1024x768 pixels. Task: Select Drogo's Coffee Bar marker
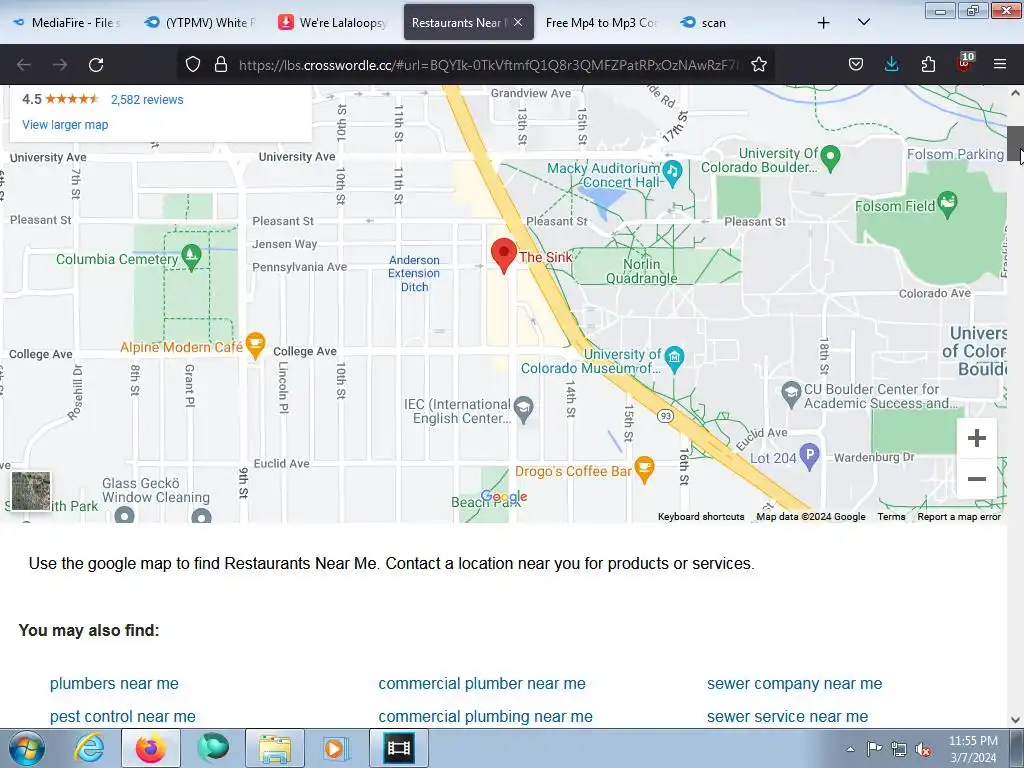pos(644,470)
